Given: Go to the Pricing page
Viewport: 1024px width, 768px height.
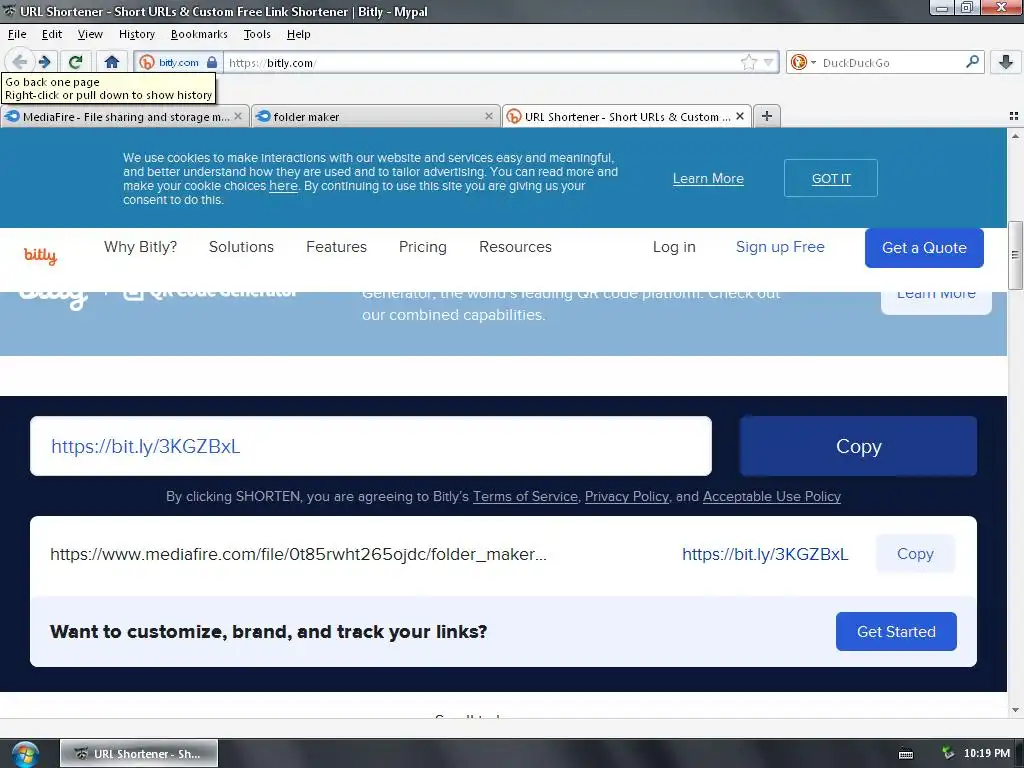Looking at the screenshot, I should 423,247.
